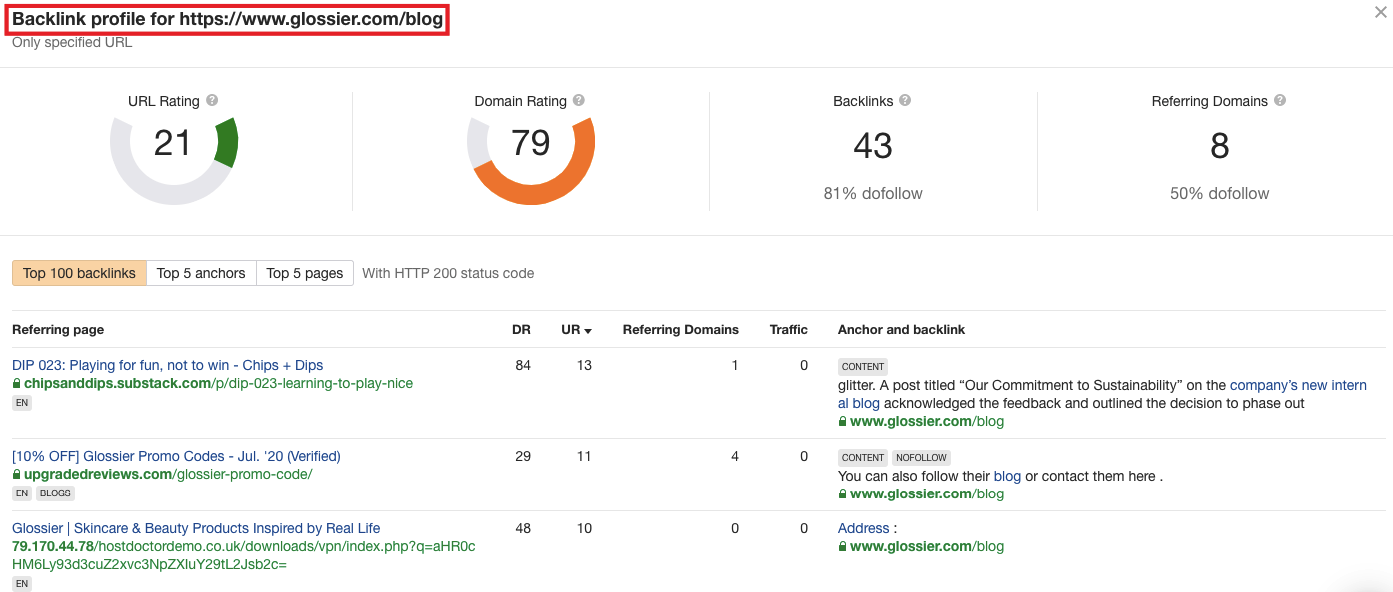The width and height of the screenshot is (1393, 592).
Task: Open help icon next to Referring Domains
Action: (1280, 101)
